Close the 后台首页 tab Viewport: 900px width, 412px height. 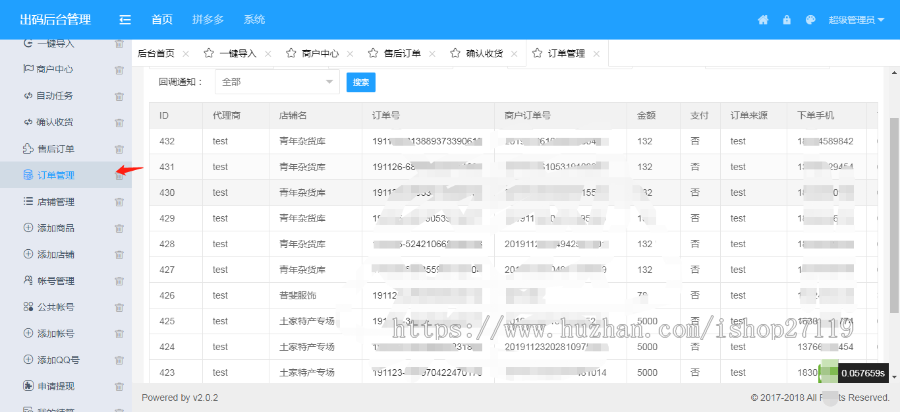pyautogui.click(x=185, y=54)
